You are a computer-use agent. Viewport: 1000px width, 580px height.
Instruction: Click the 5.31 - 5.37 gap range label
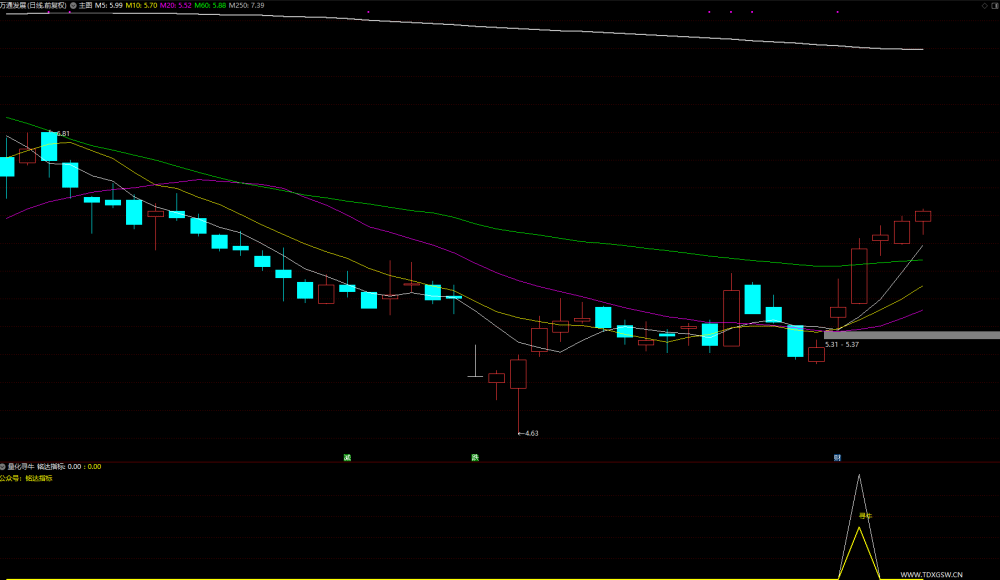[842, 344]
